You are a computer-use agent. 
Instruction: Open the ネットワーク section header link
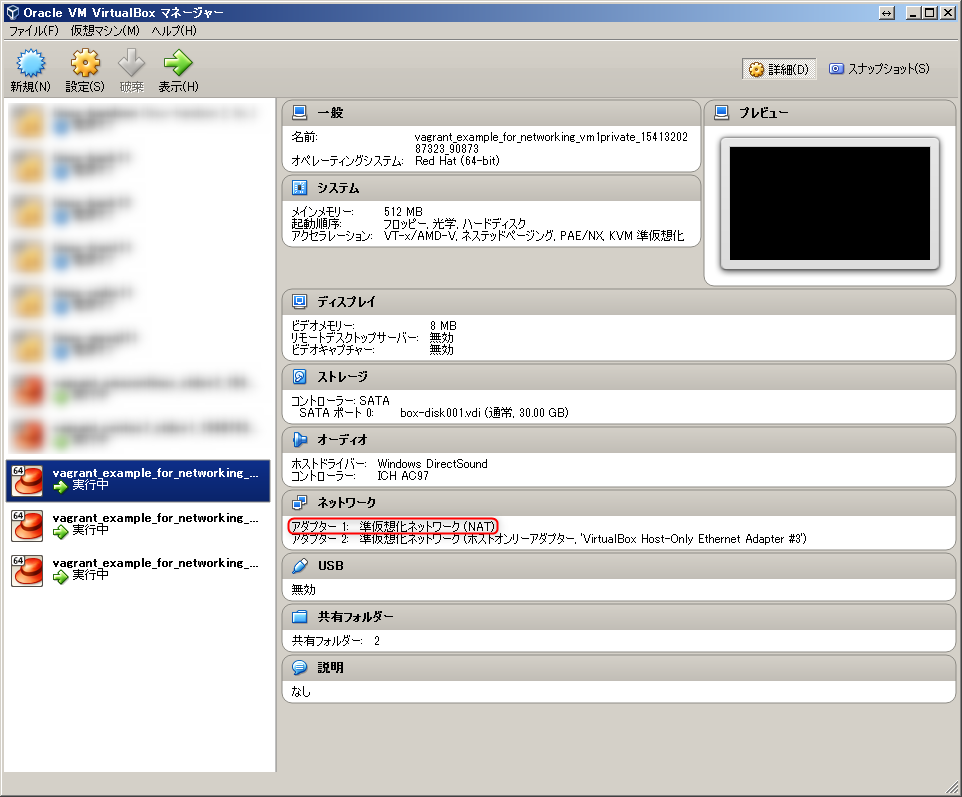(347, 503)
